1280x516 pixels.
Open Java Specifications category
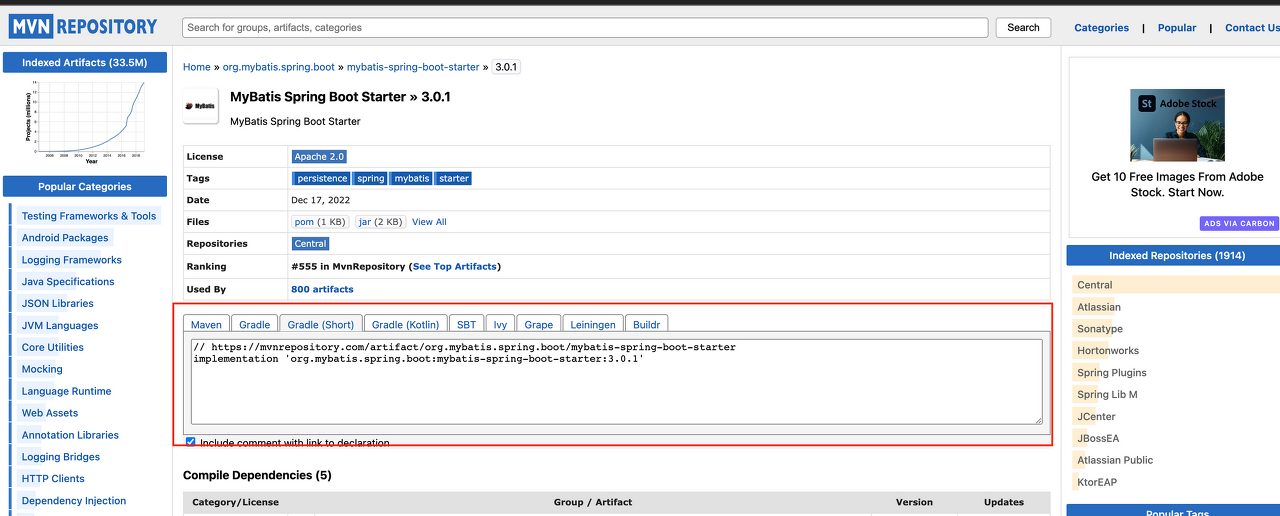pyautogui.click(x=68, y=282)
